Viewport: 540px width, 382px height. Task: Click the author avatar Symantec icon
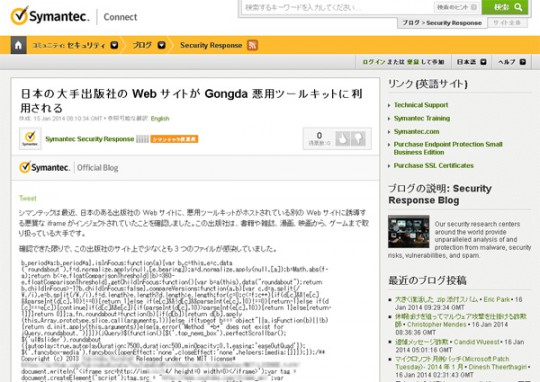[x=30, y=138]
